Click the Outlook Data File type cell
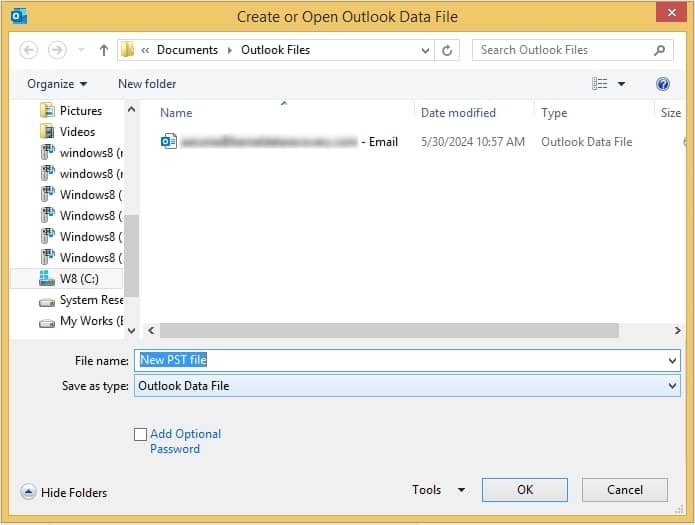 (x=586, y=142)
